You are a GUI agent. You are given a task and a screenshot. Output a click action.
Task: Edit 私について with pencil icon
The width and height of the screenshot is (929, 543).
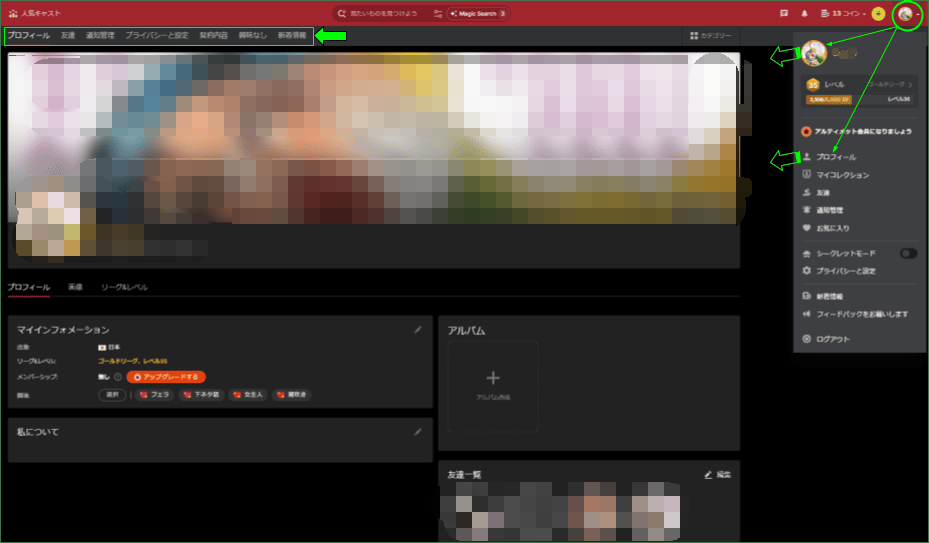418,432
